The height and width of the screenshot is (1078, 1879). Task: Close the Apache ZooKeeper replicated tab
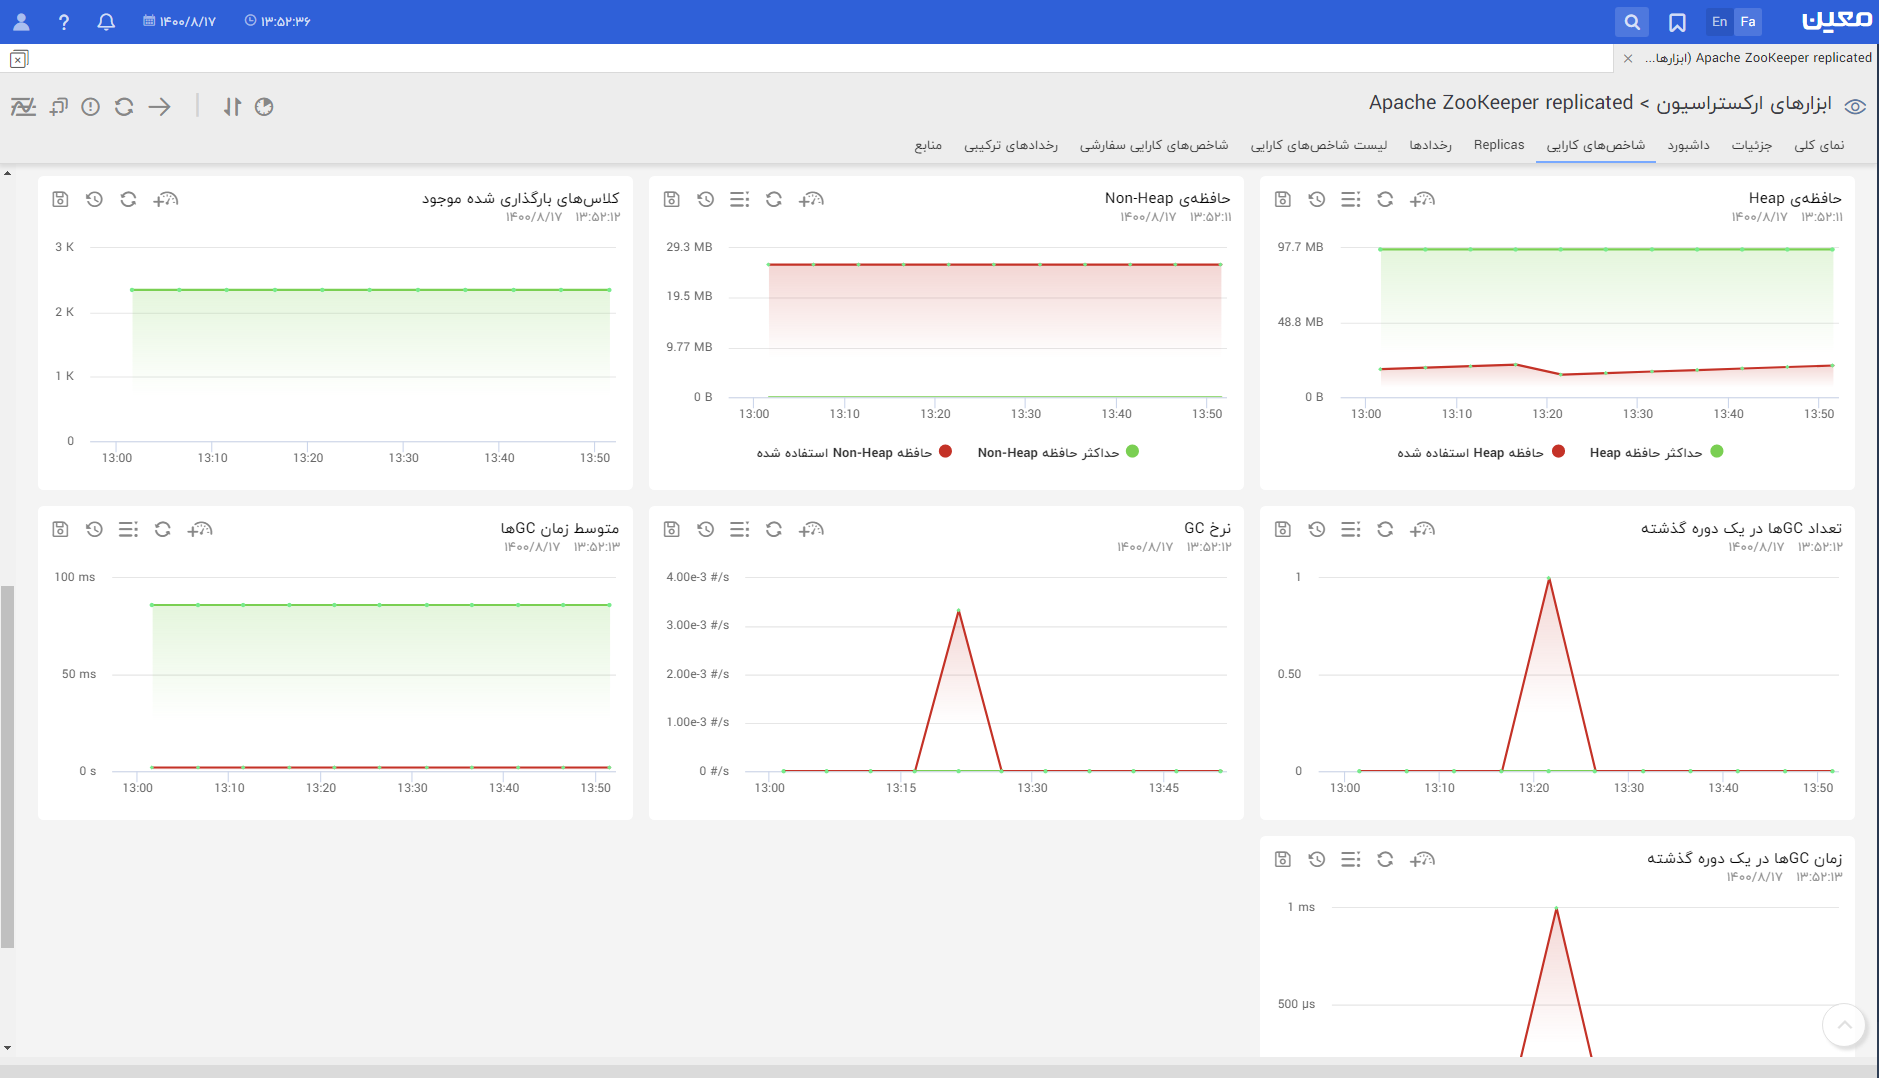(x=1628, y=58)
